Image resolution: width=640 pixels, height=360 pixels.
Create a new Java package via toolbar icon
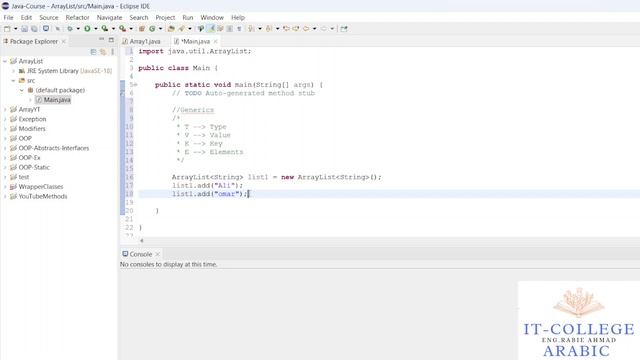pos(142,29)
